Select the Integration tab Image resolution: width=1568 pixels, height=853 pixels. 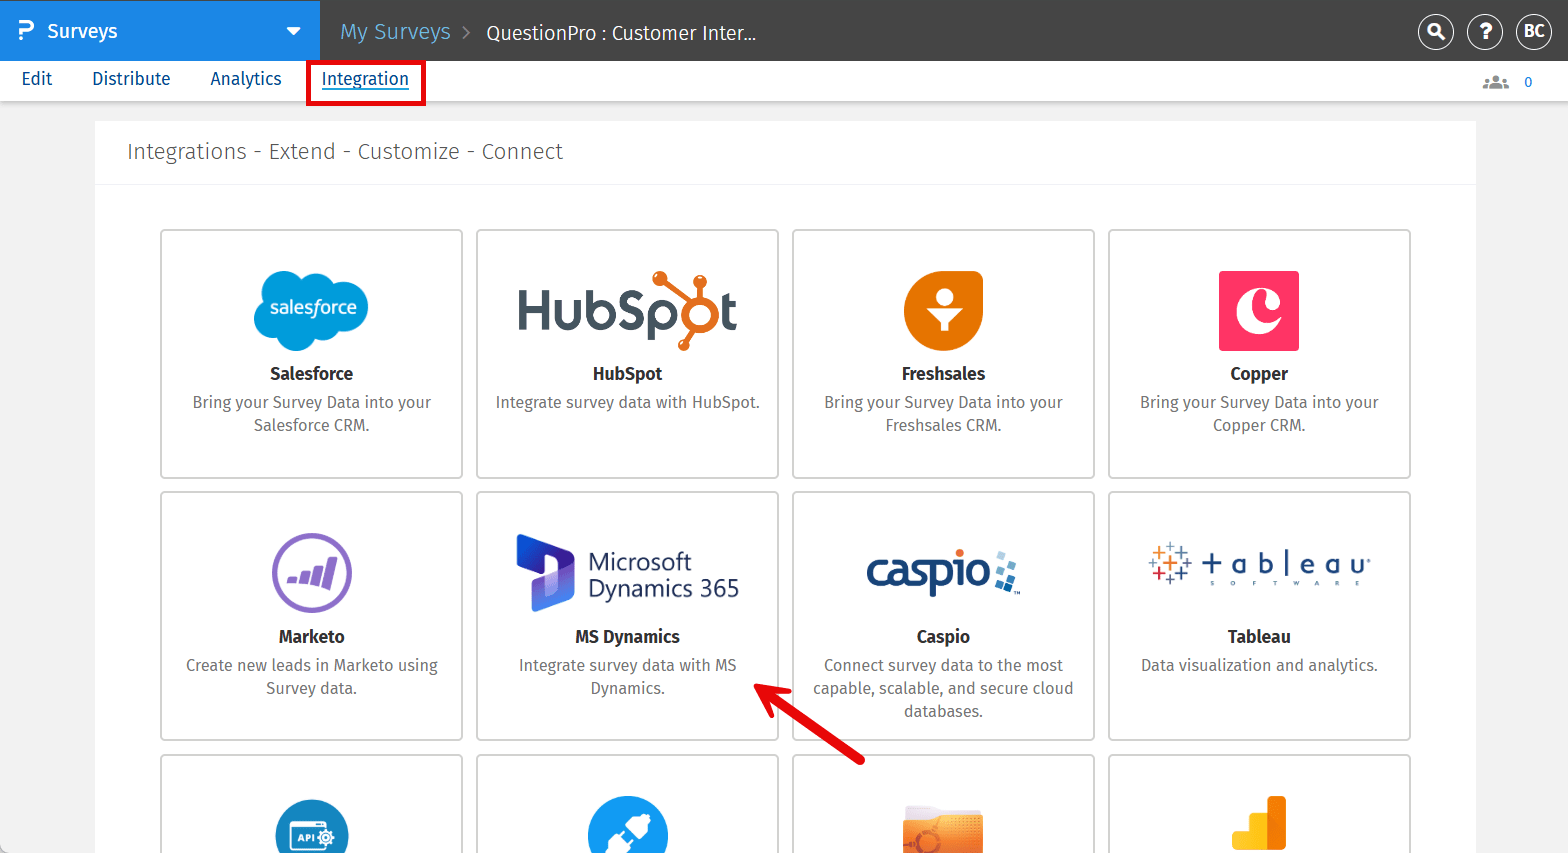click(365, 79)
